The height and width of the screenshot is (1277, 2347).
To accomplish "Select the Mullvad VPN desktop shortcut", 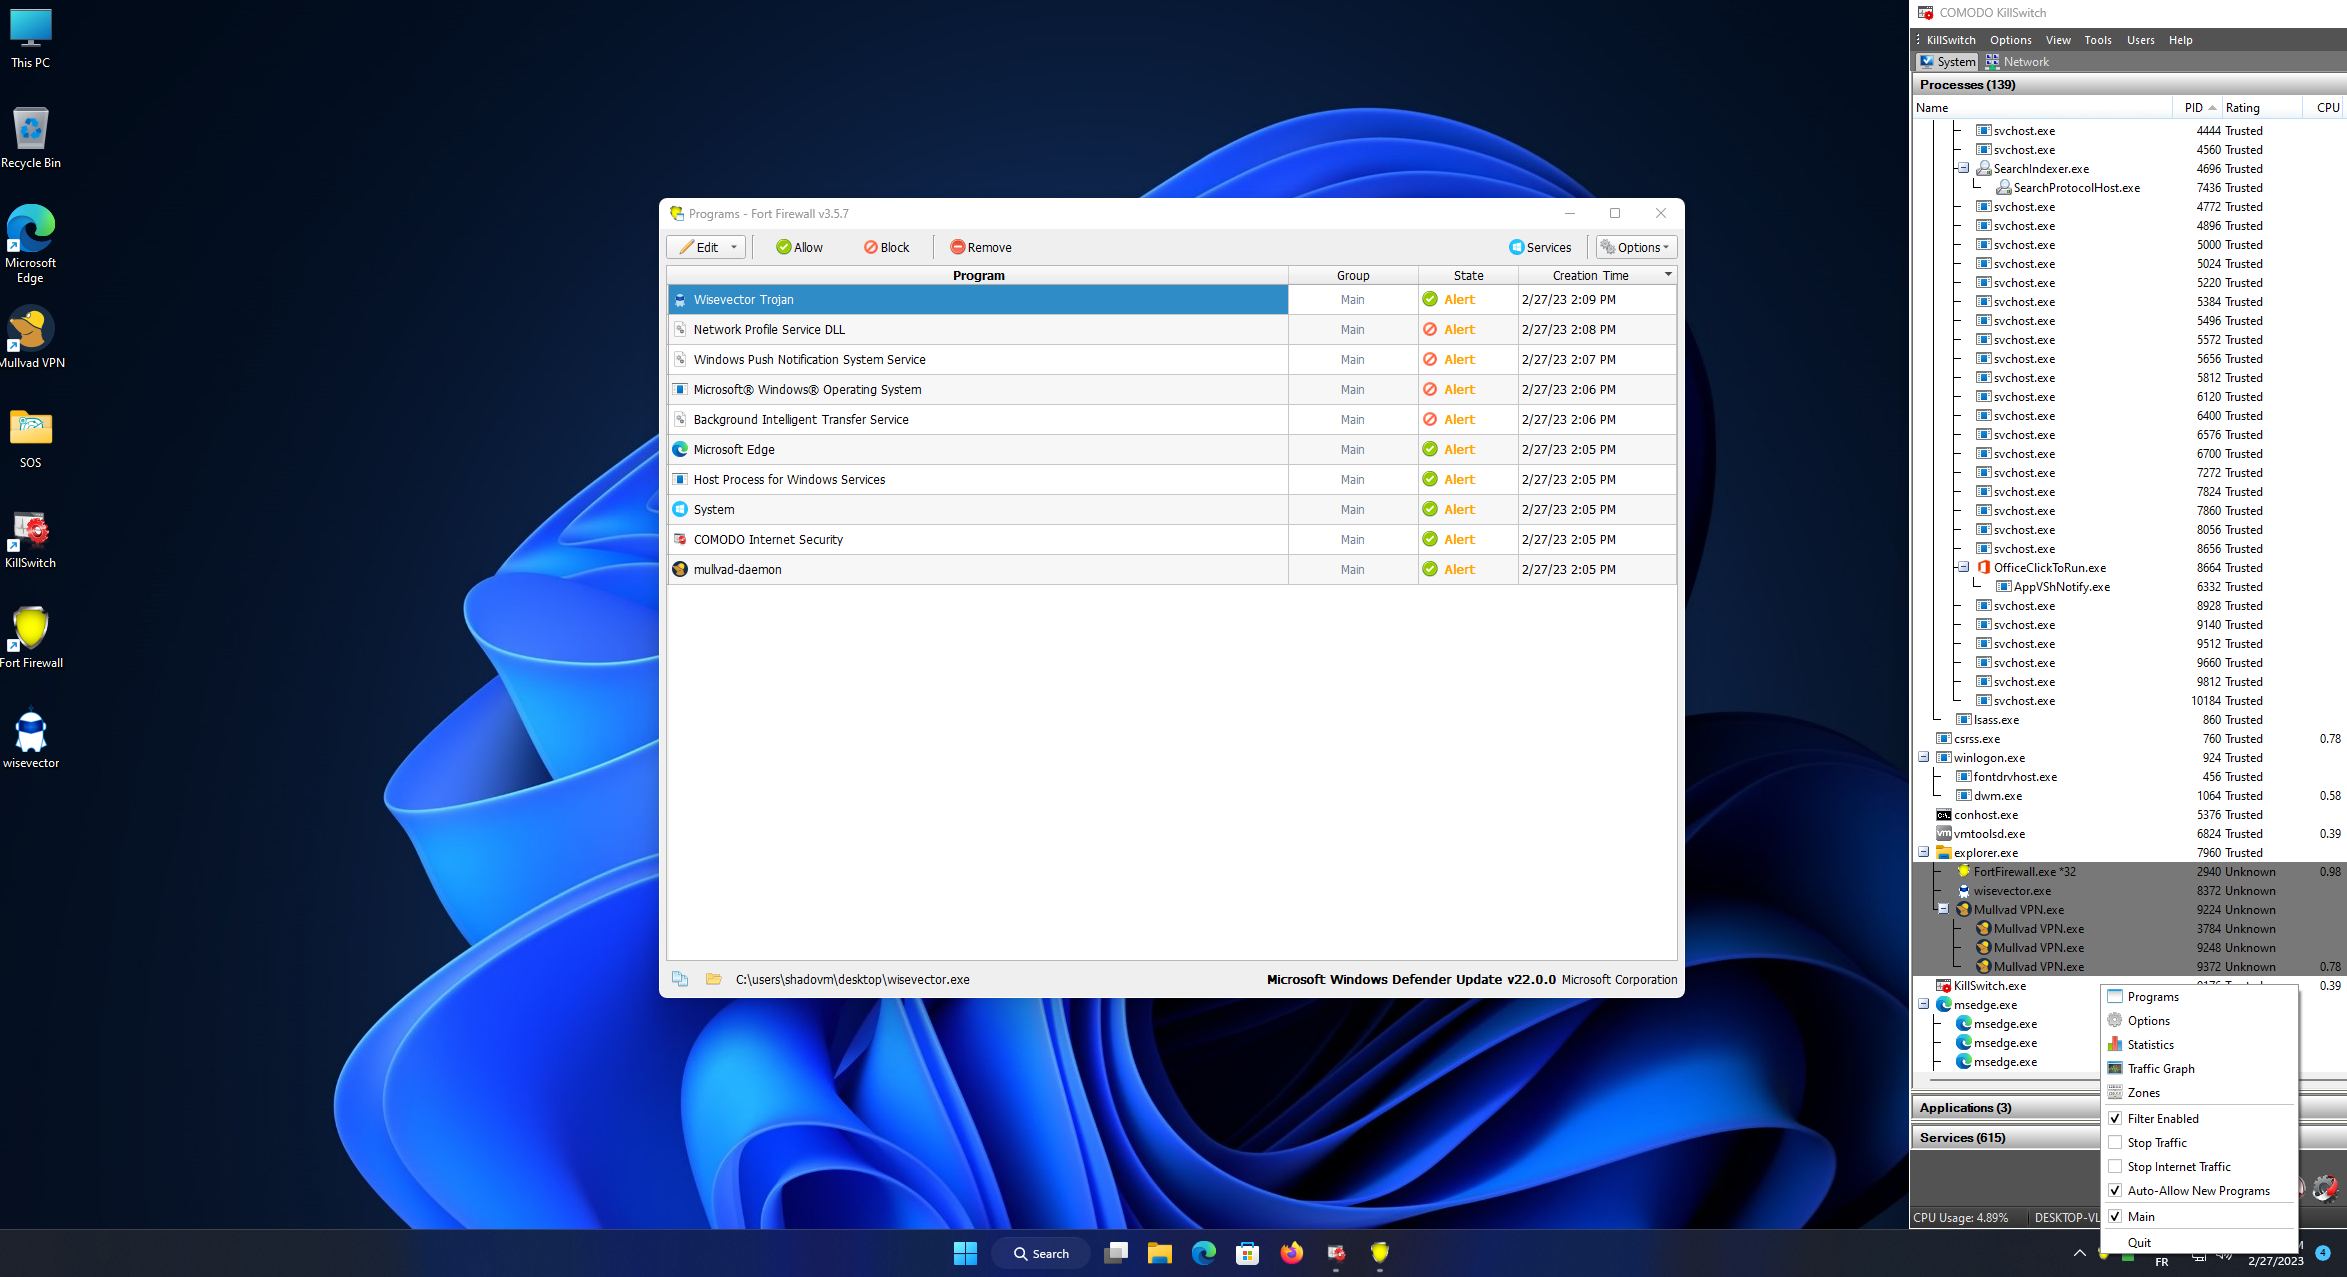I will tap(31, 337).
